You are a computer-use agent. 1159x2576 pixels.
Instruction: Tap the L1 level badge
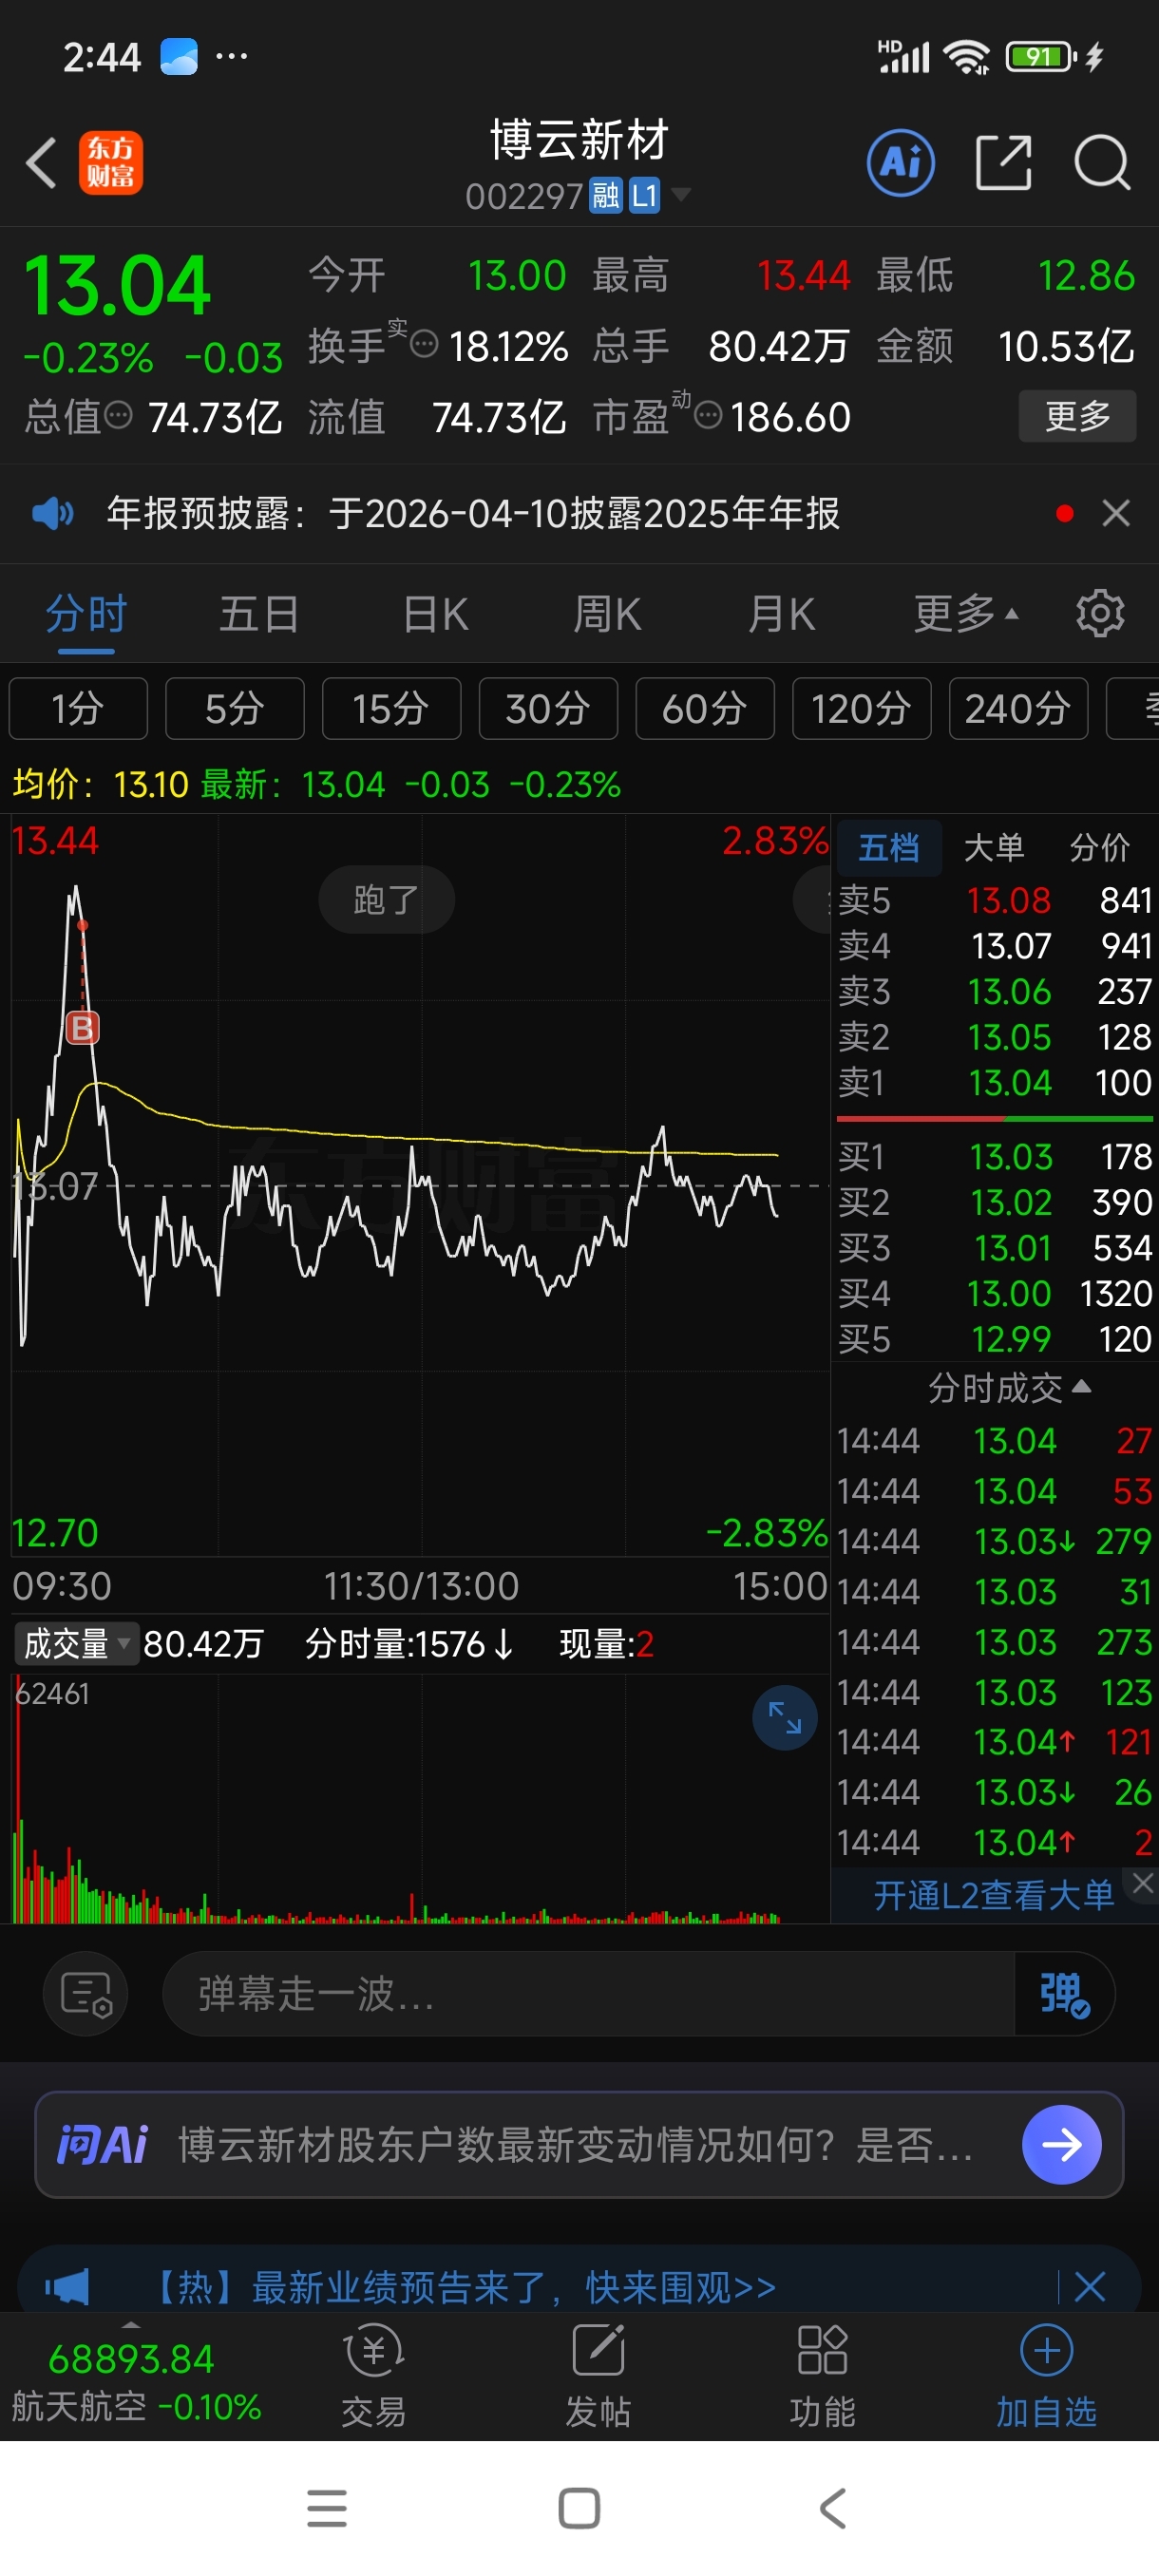tap(644, 195)
